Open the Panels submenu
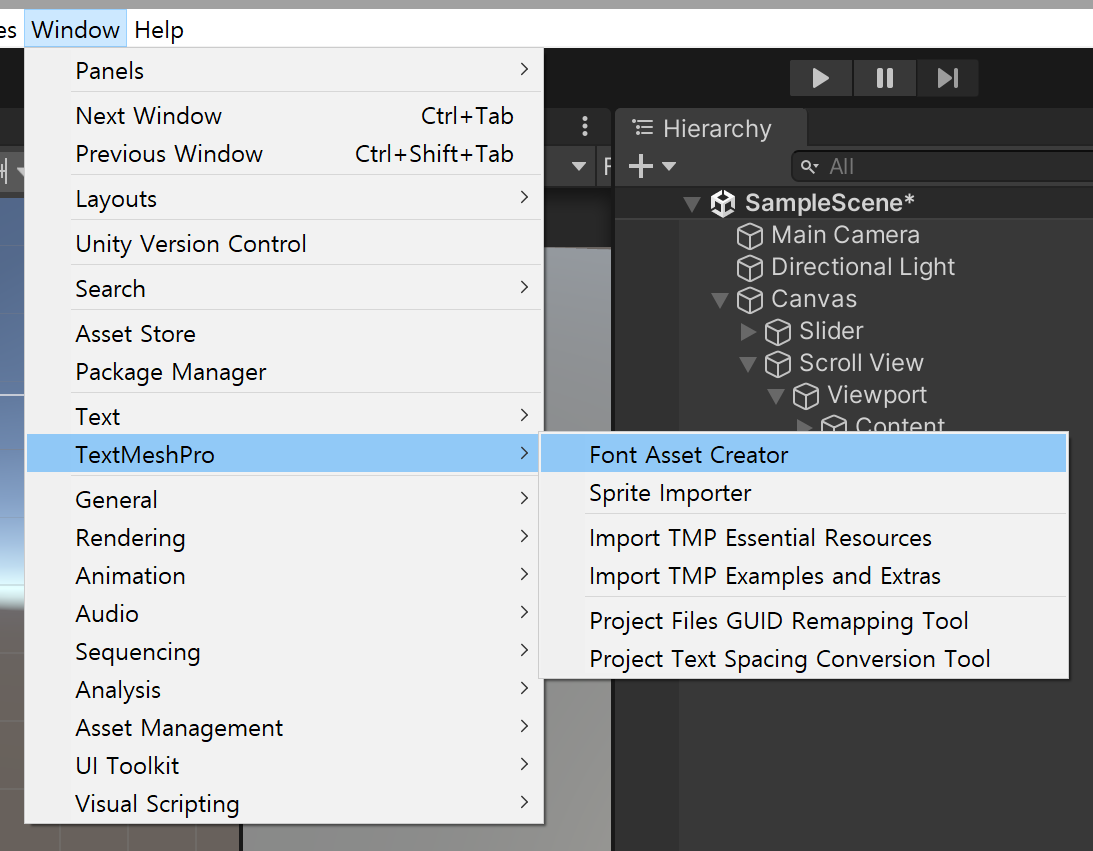1093x851 pixels. 284,70
